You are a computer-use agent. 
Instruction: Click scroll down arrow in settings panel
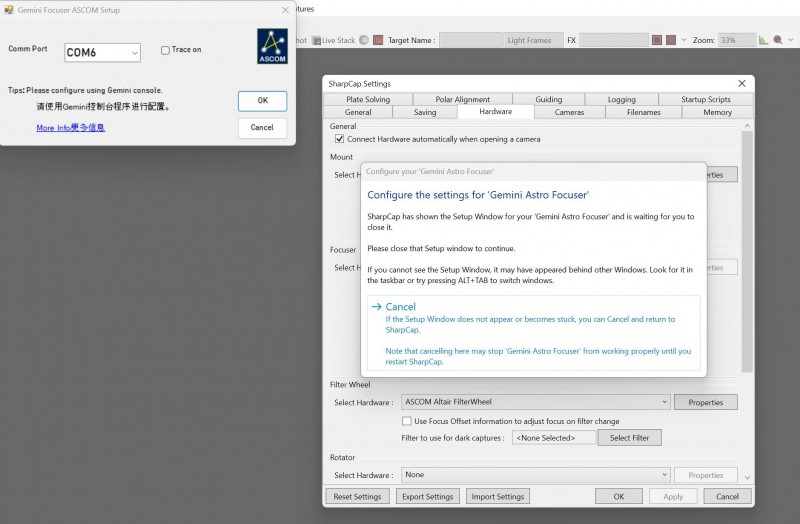[747, 478]
